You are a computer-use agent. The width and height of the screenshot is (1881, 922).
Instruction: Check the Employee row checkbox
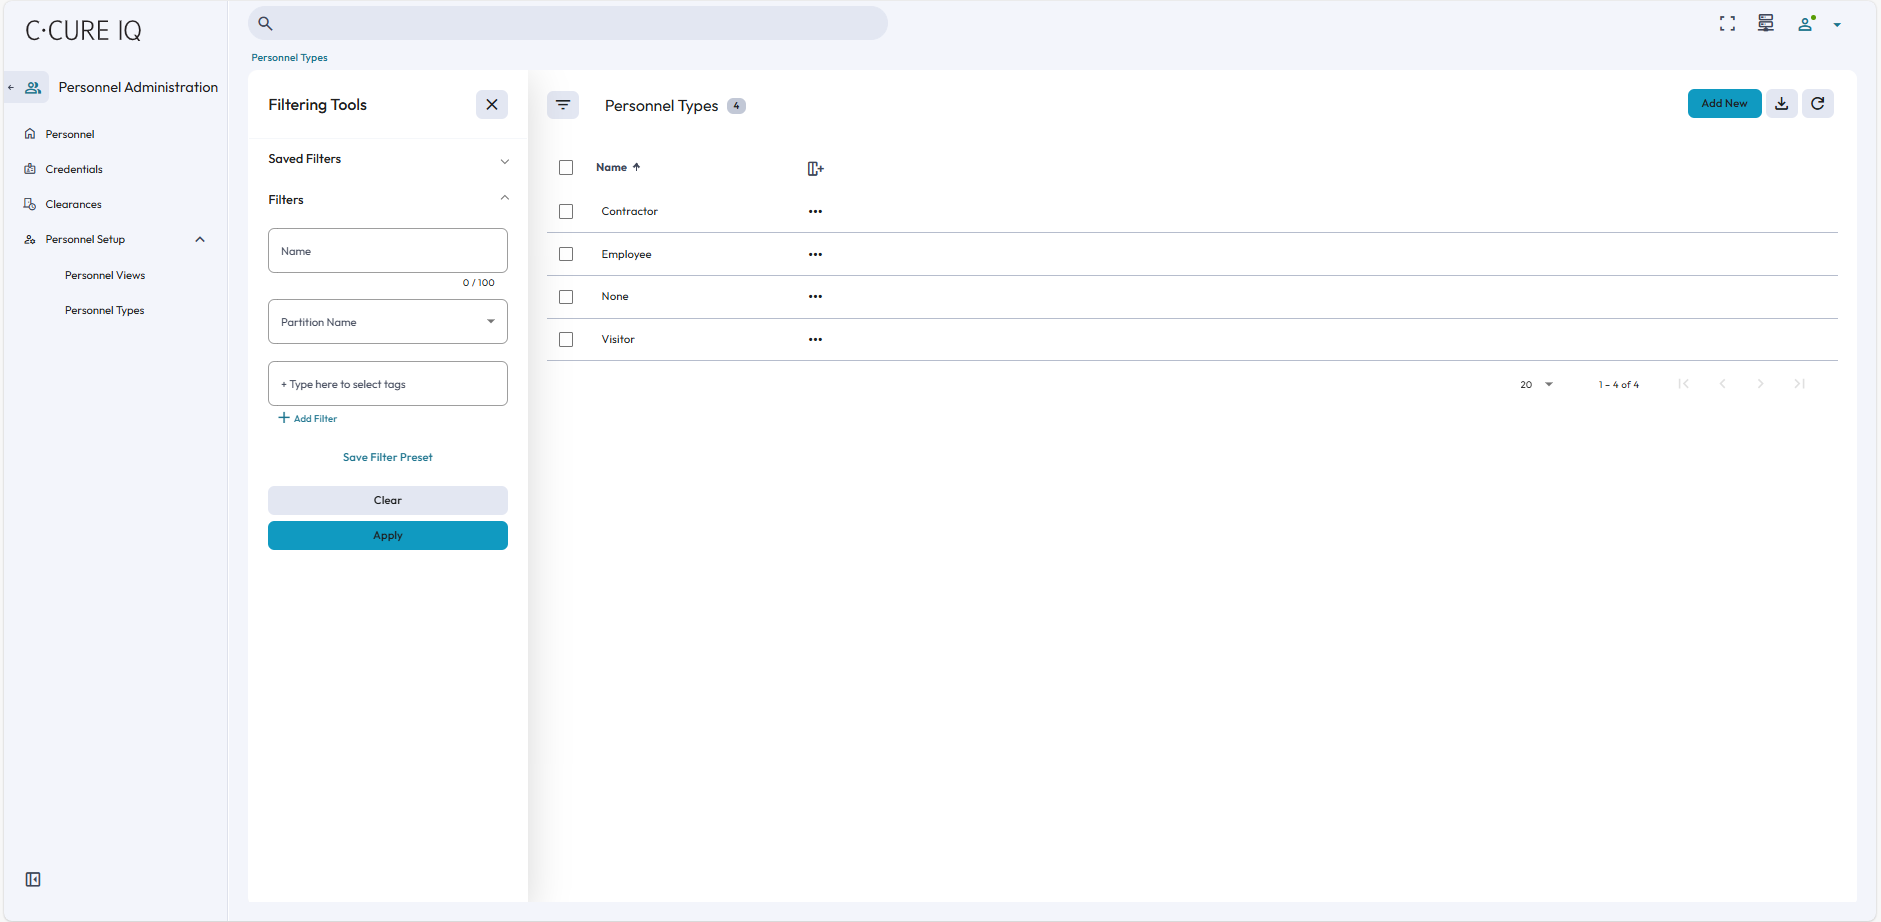tap(566, 255)
